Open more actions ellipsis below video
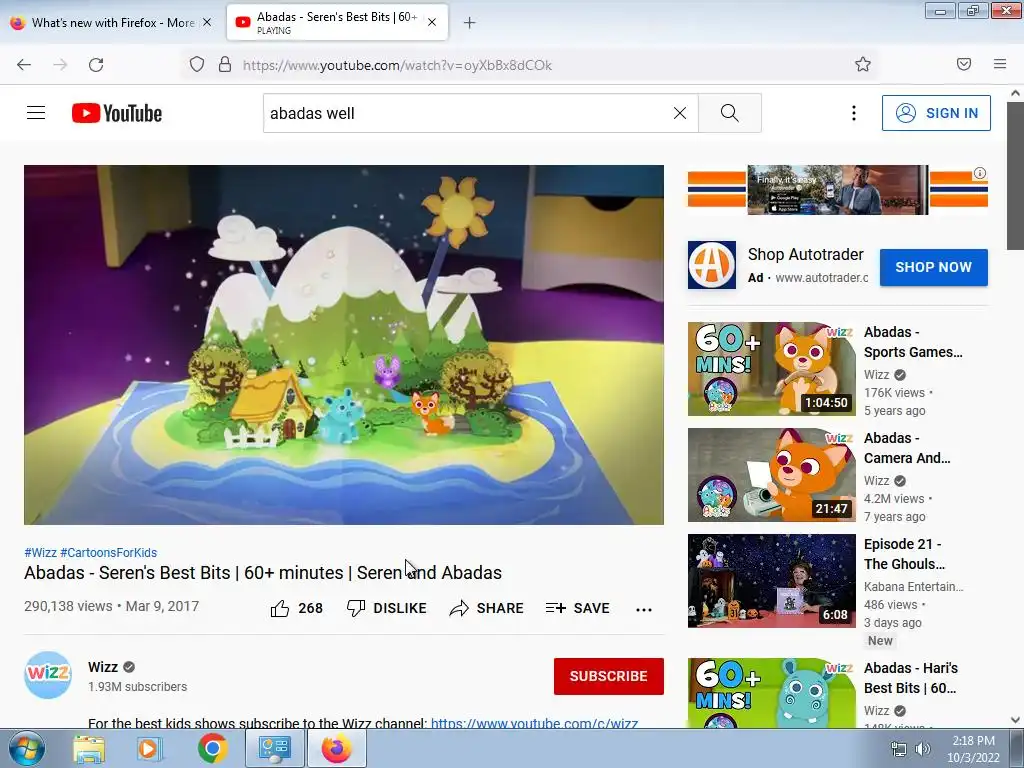The image size is (1024, 768). (x=644, y=609)
